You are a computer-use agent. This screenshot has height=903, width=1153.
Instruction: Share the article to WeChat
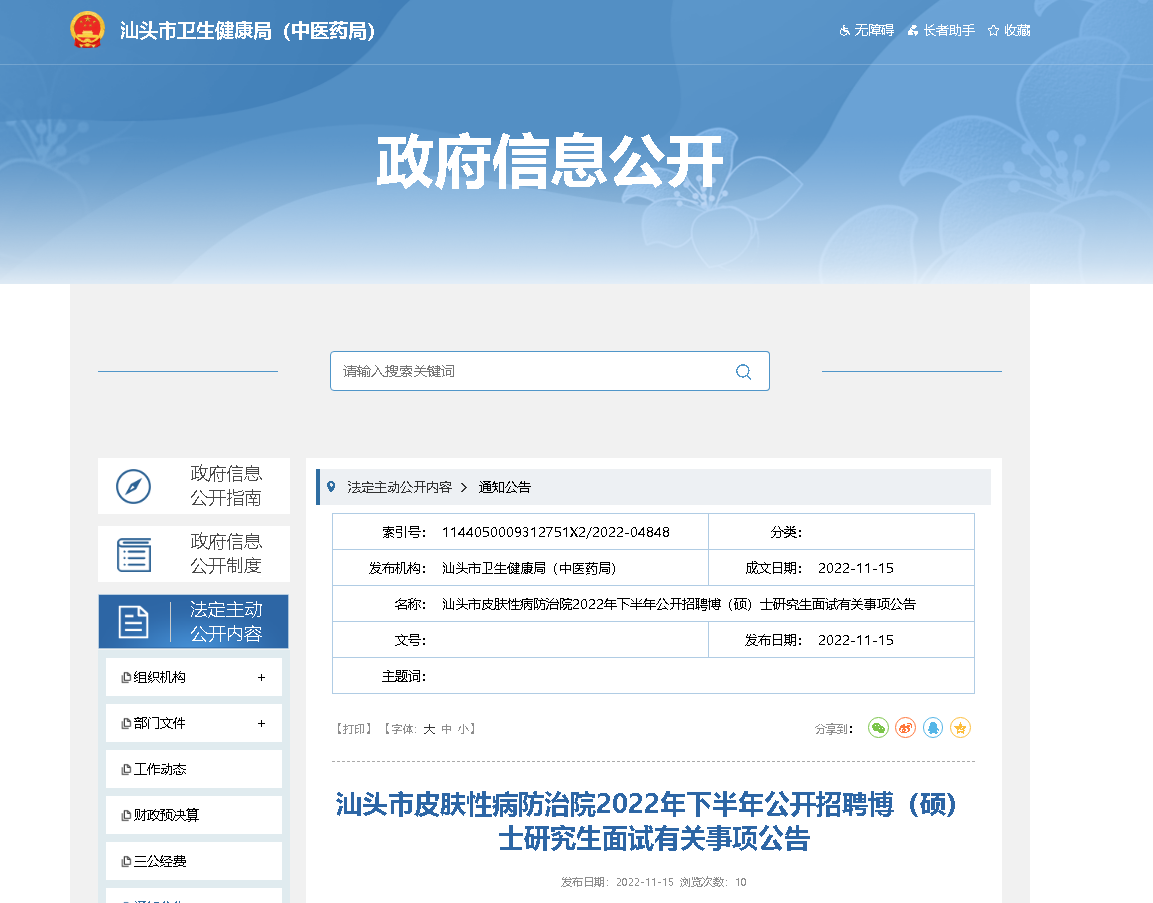point(878,728)
